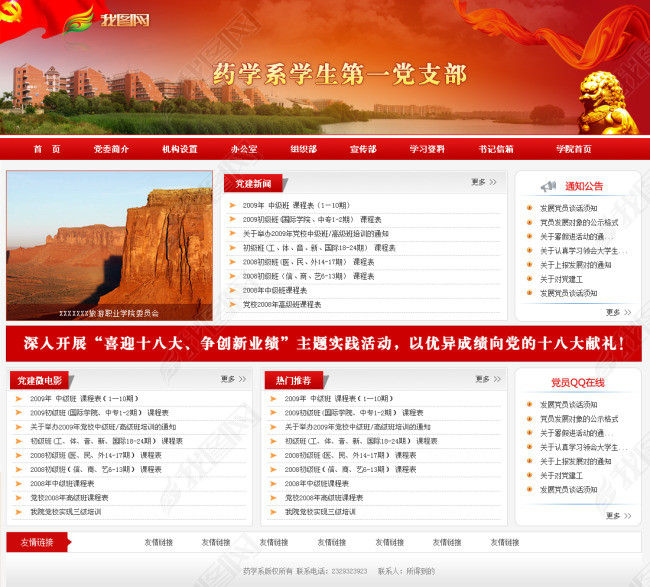Switch to the 党建新闻 section tab
The height and width of the screenshot is (587, 650).
[254, 184]
